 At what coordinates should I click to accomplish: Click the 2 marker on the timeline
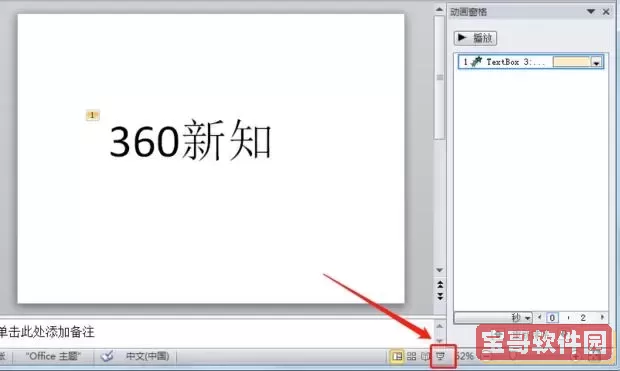tap(583, 318)
